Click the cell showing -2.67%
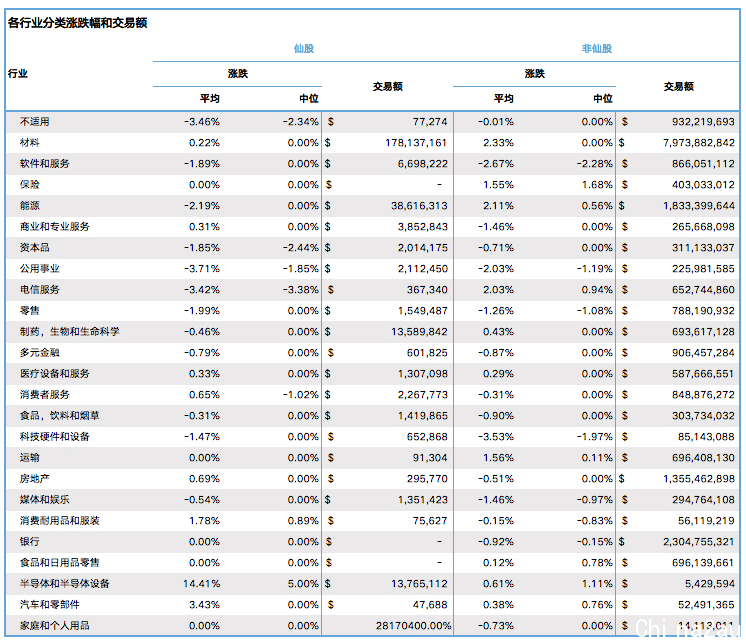Viewport: 746px width, 641px height. coord(496,164)
